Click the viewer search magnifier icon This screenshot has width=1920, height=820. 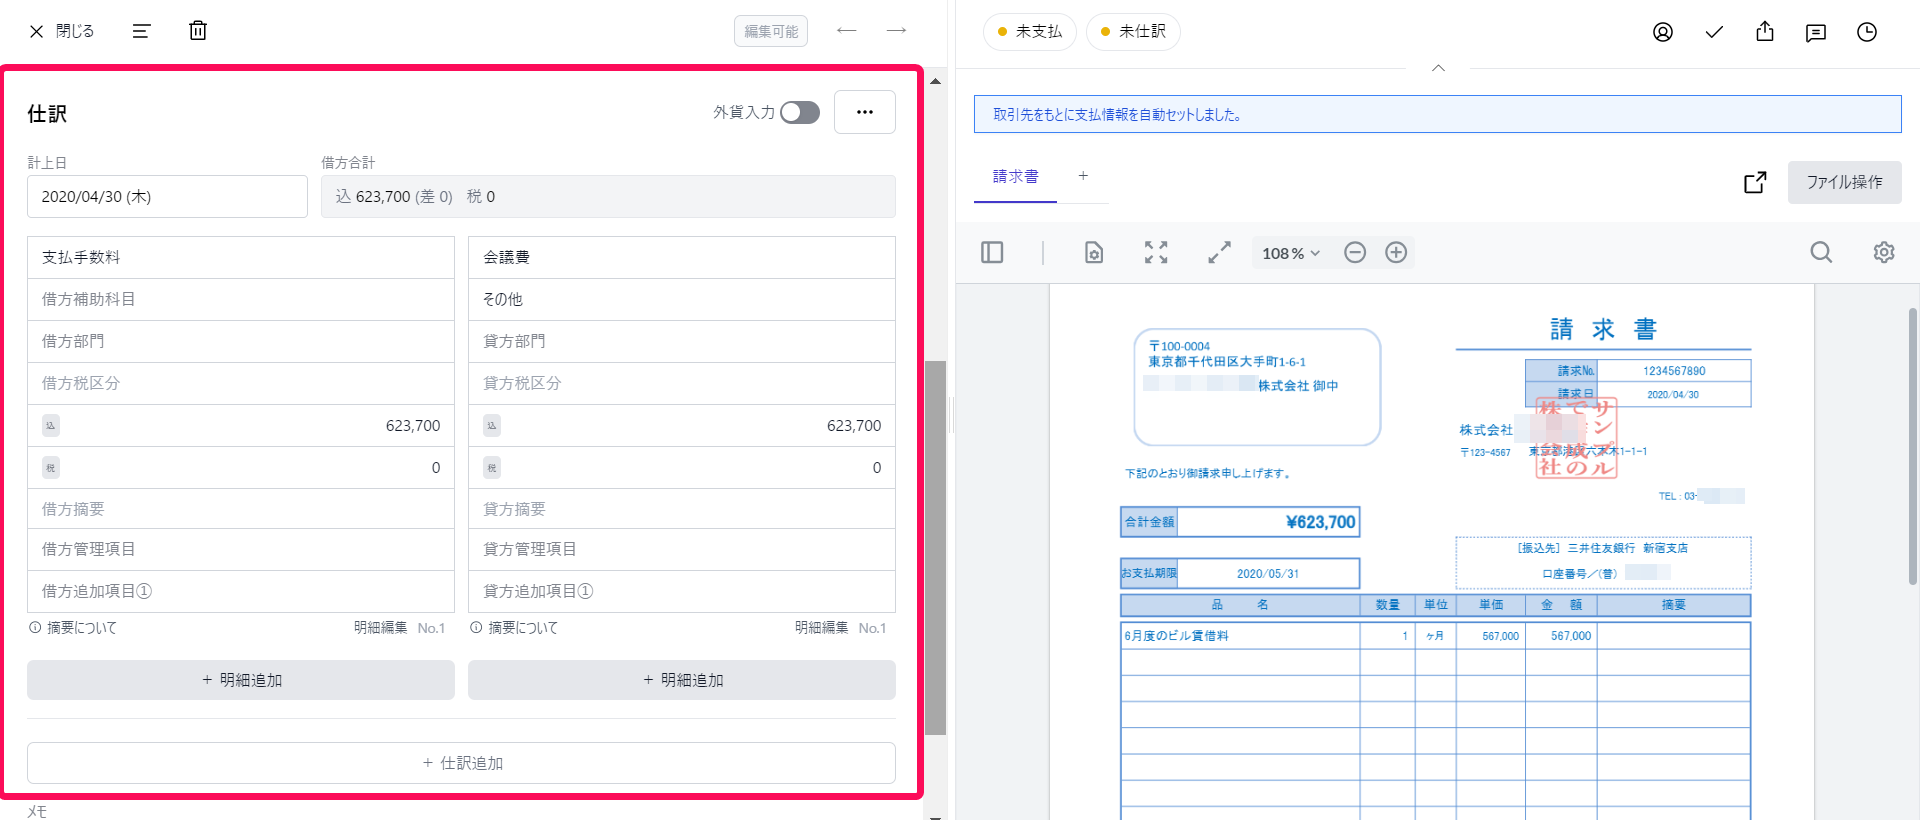click(1821, 253)
